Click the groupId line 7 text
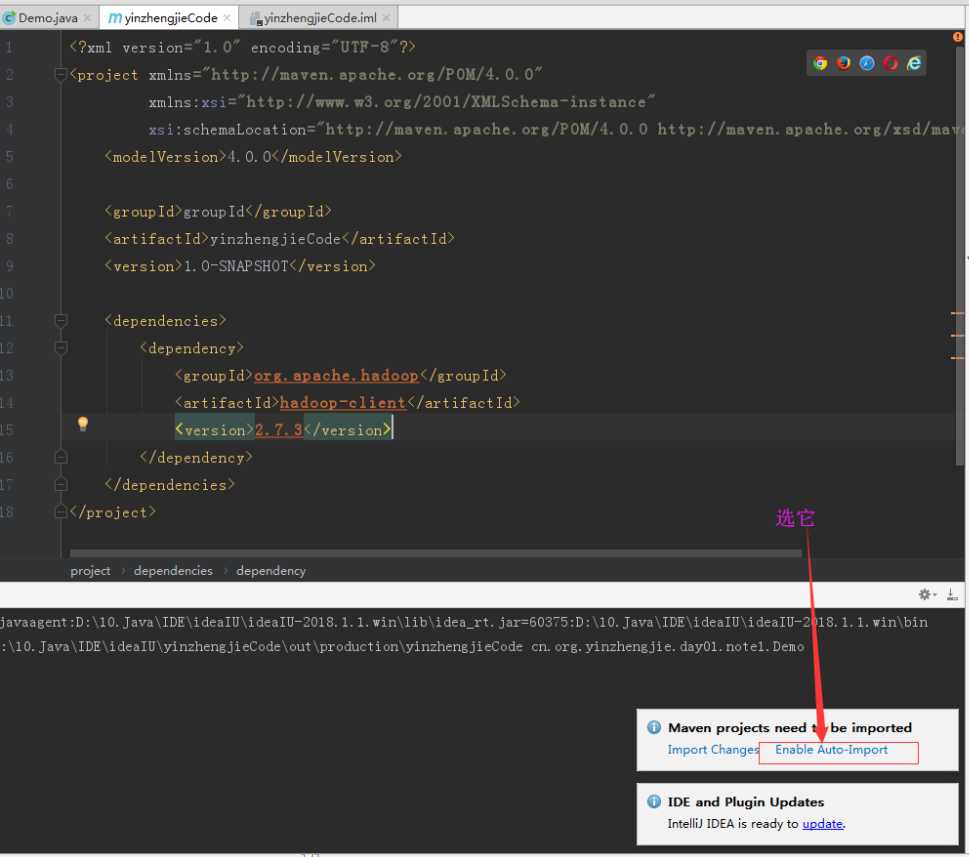969x857 pixels. pyautogui.click(x=218, y=212)
